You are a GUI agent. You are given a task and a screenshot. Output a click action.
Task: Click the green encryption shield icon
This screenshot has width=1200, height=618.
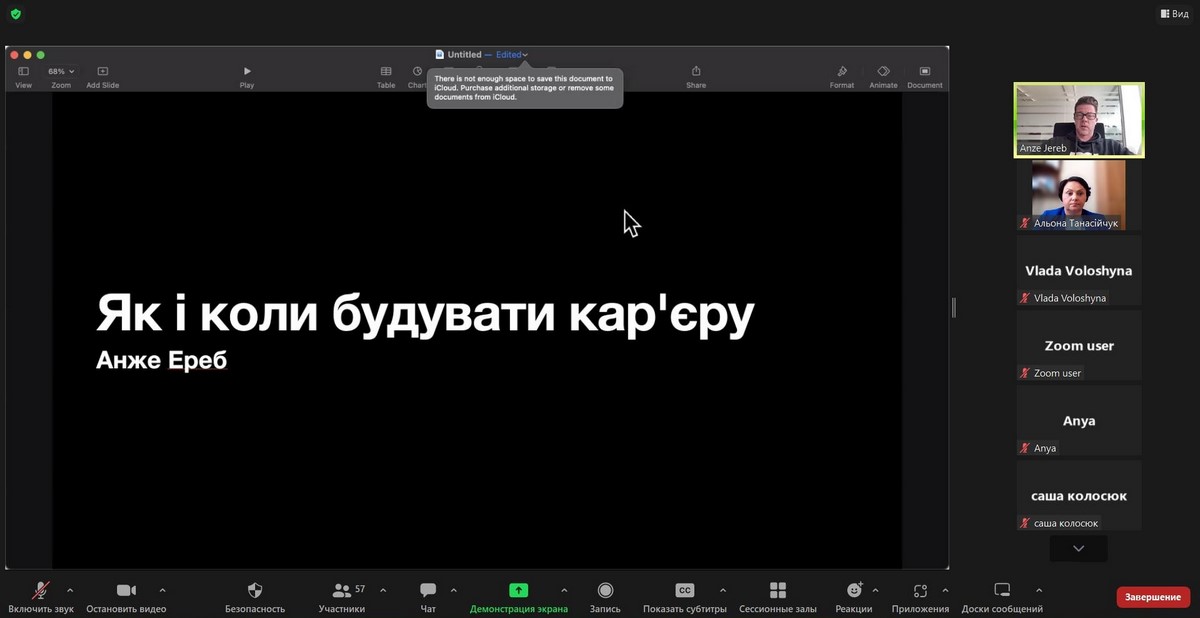coord(15,14)
